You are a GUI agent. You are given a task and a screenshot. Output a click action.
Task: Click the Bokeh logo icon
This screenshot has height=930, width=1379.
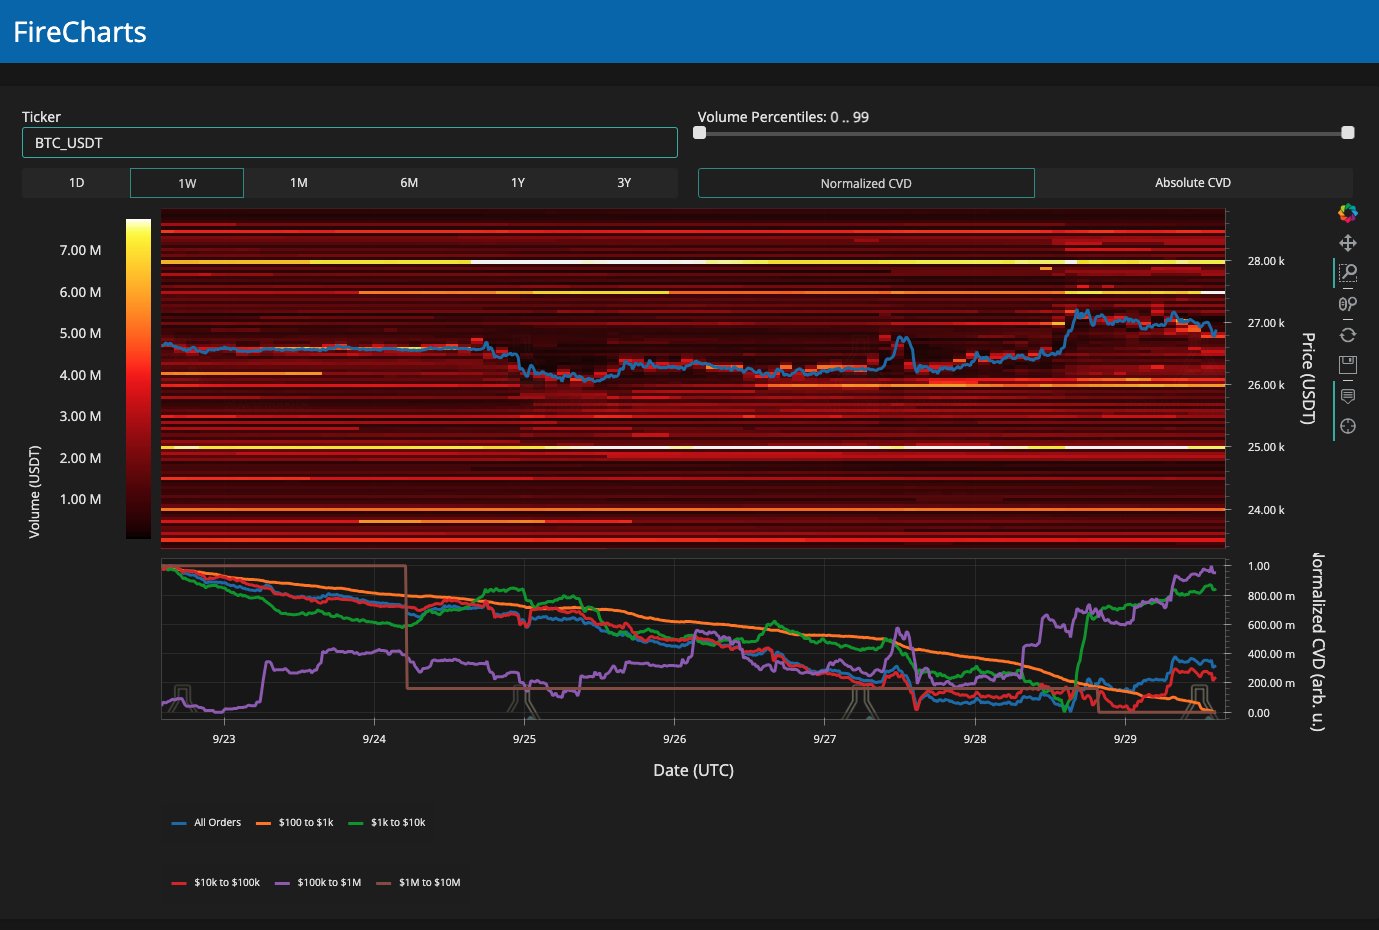1347,213
